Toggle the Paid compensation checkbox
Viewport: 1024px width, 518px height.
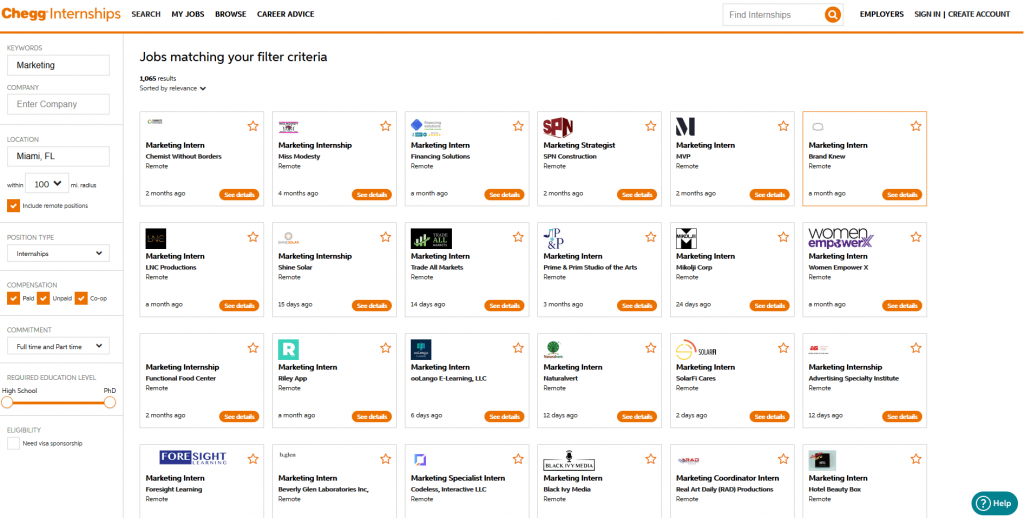click(13, 298)
